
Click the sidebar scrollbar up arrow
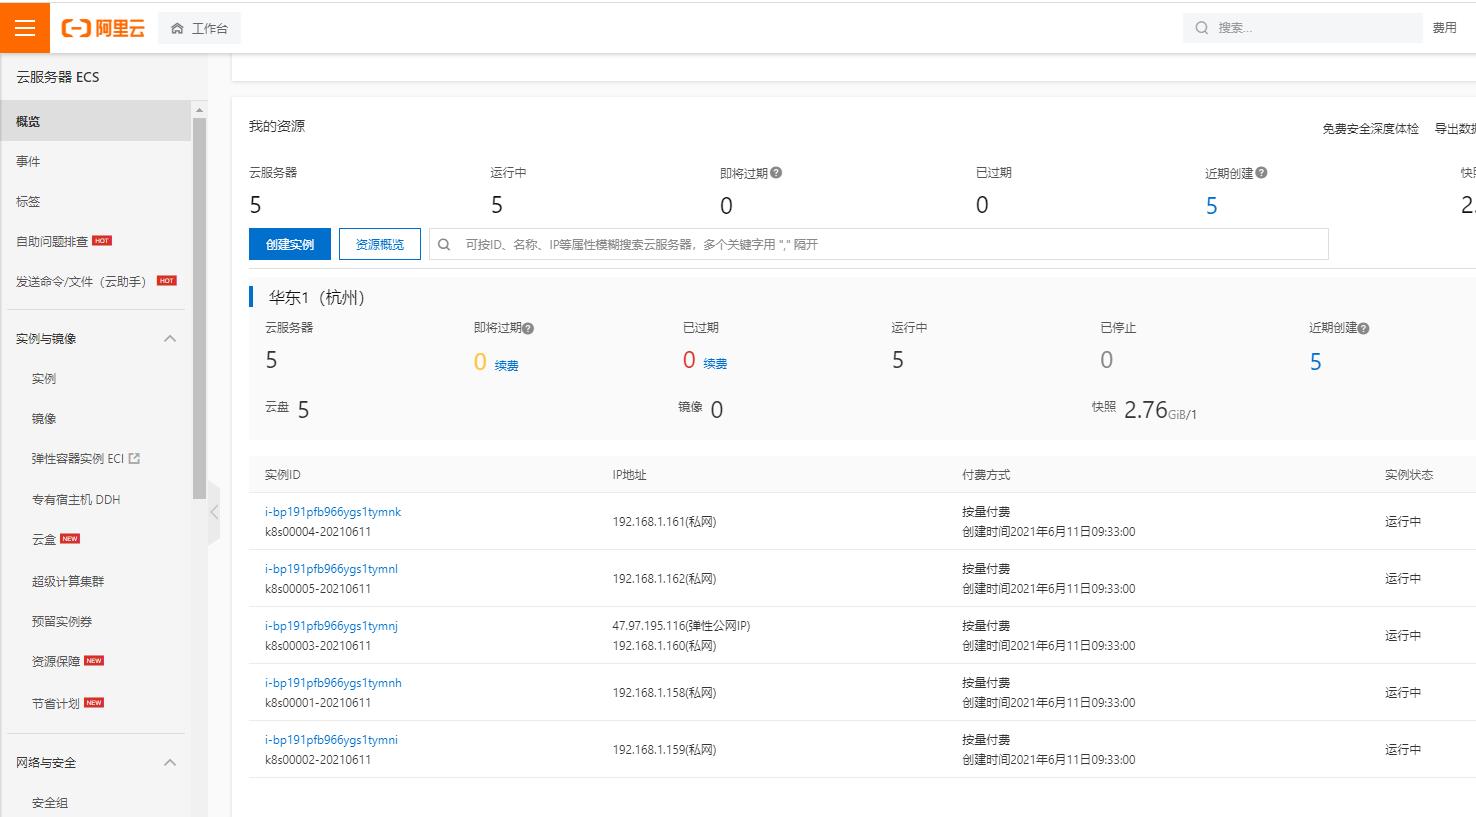click(x=199, y=110)
